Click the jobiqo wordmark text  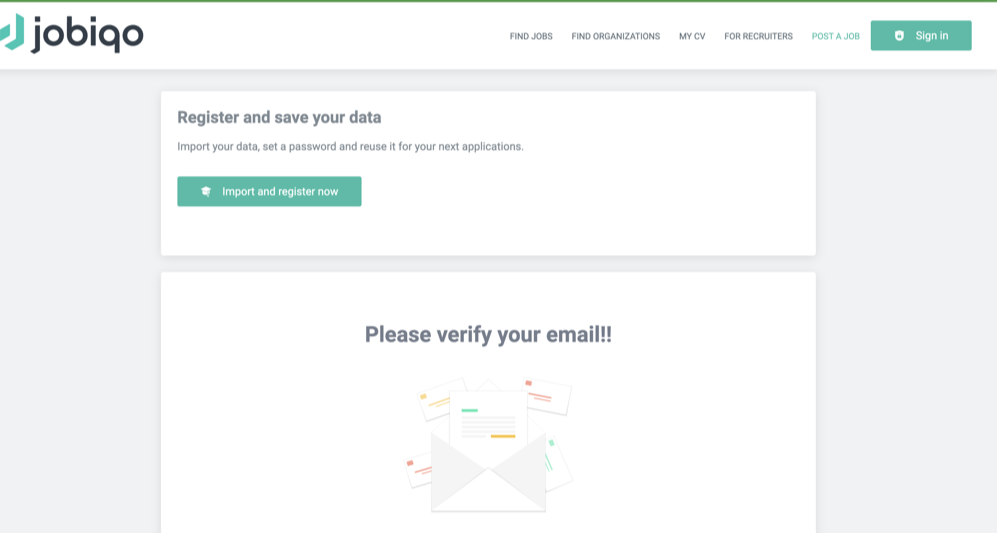click(x=88, y=35)
